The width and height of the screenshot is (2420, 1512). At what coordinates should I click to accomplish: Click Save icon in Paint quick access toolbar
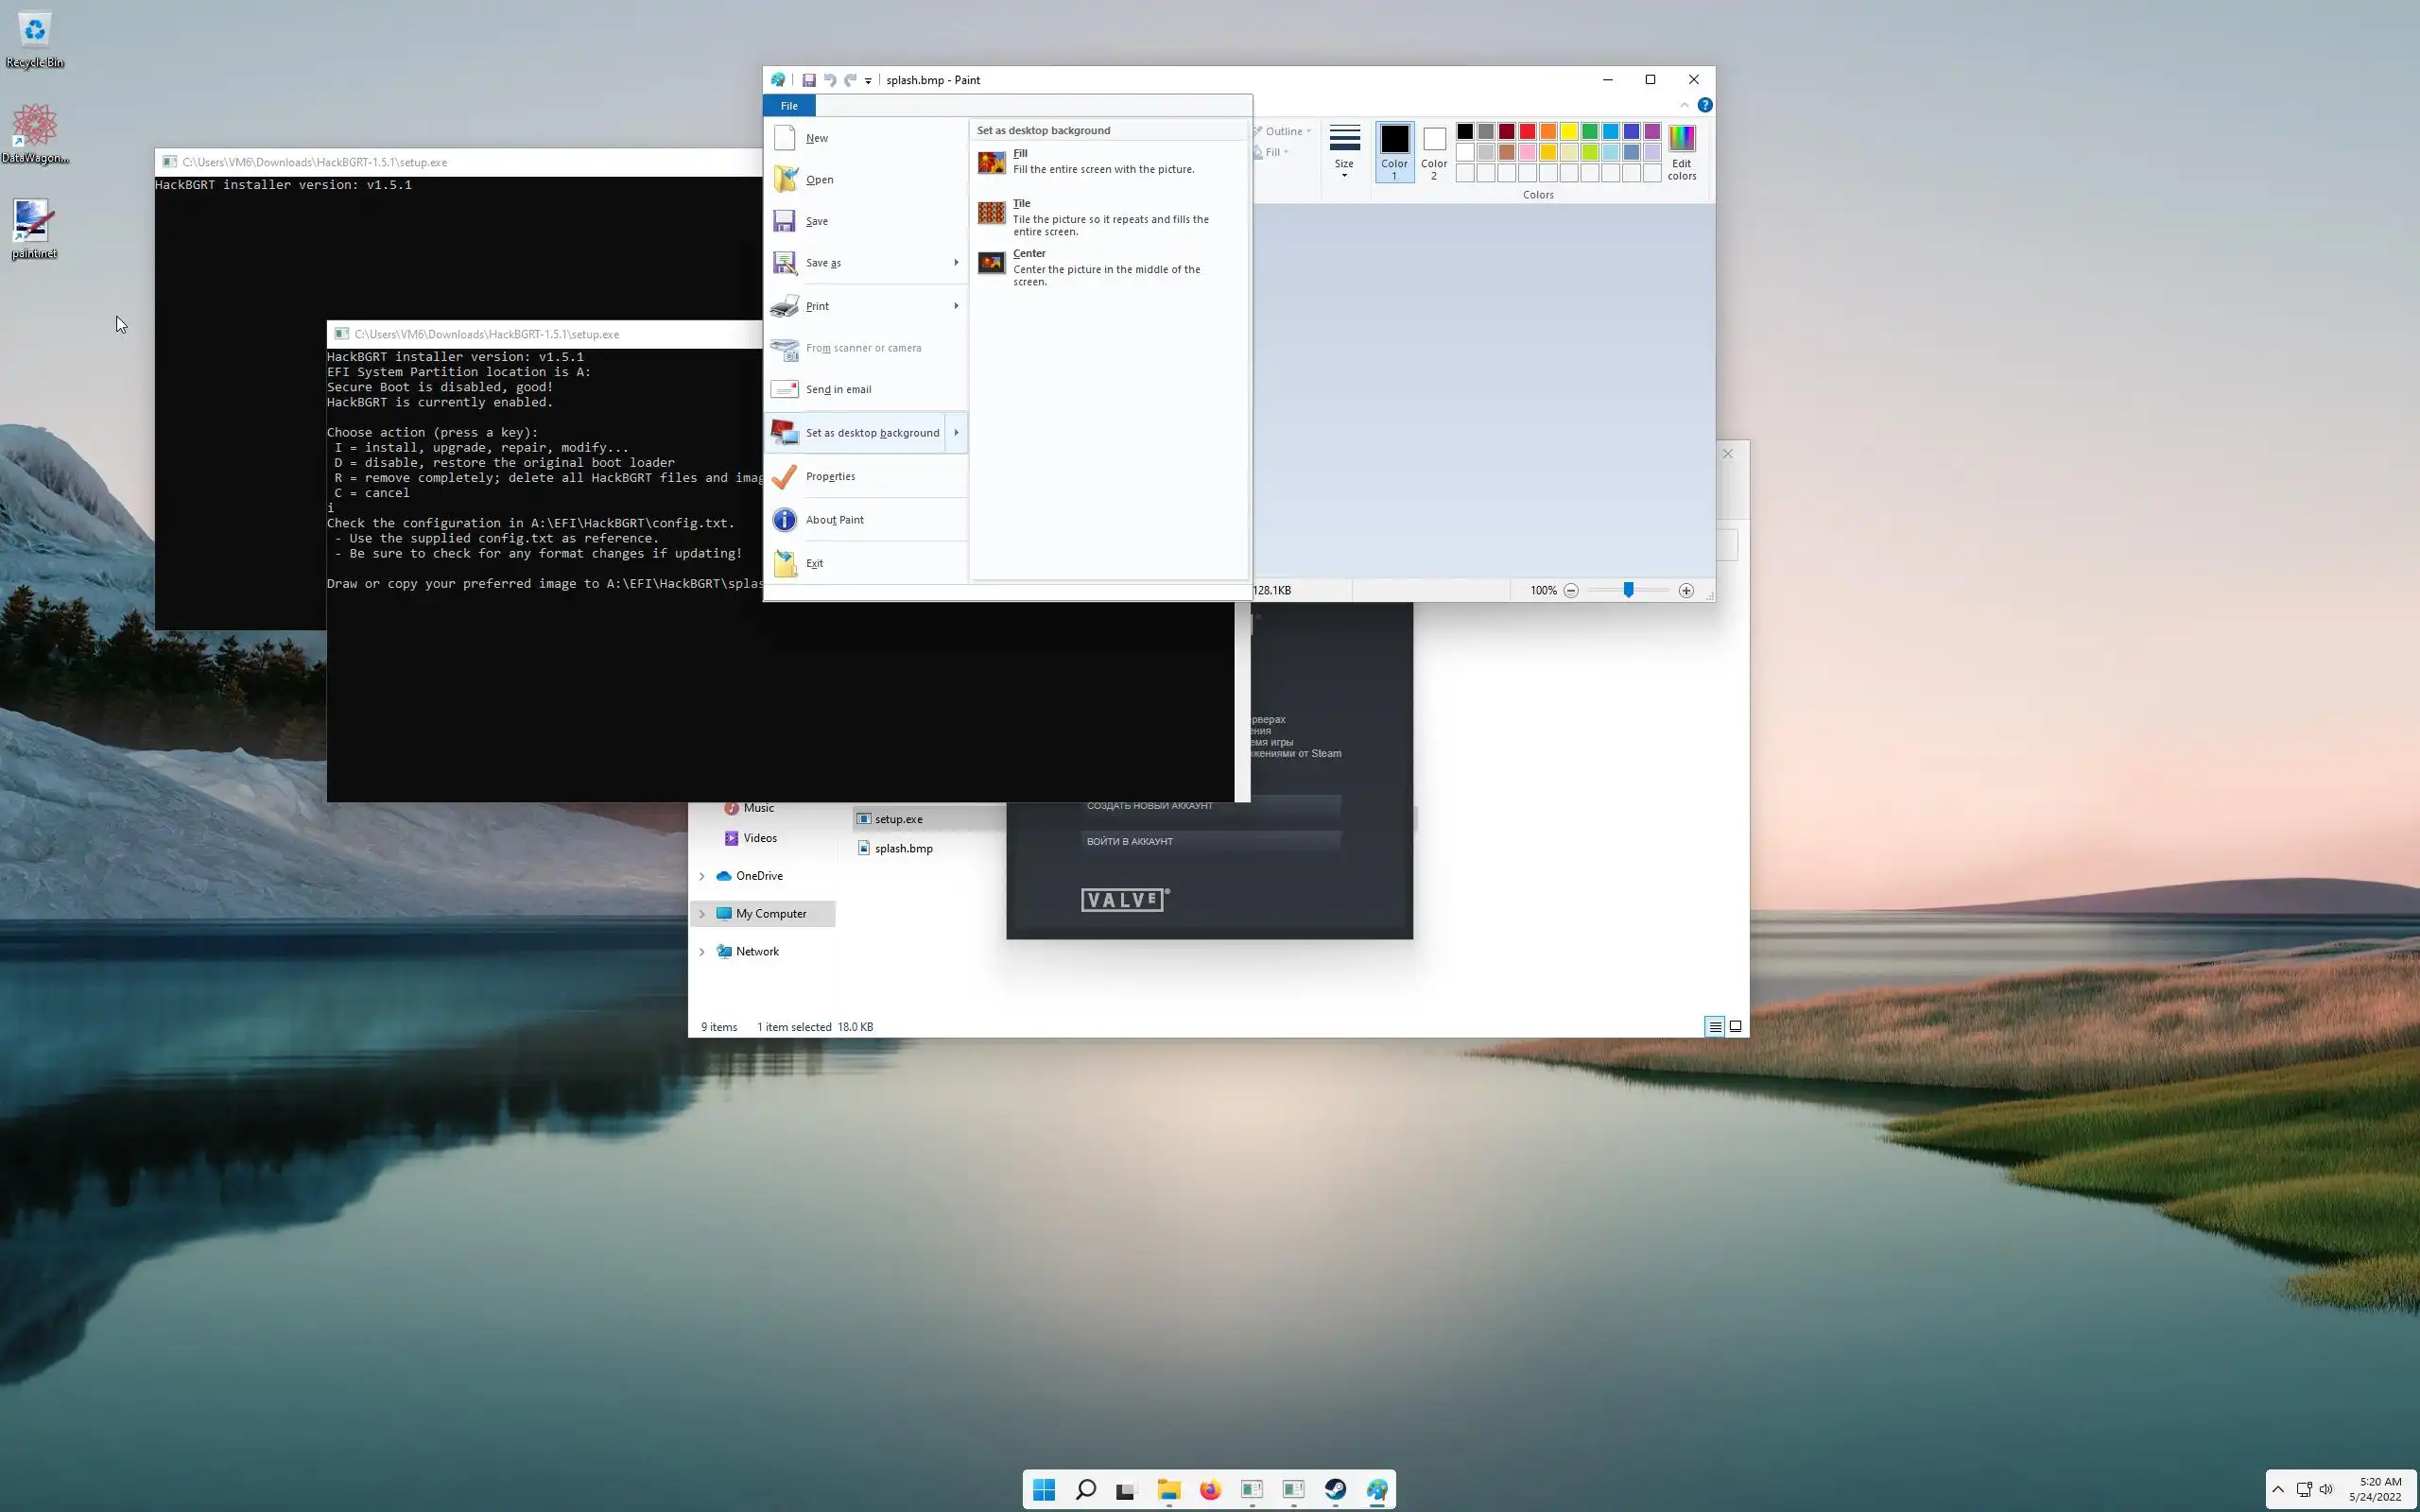[x=809, y=80]
